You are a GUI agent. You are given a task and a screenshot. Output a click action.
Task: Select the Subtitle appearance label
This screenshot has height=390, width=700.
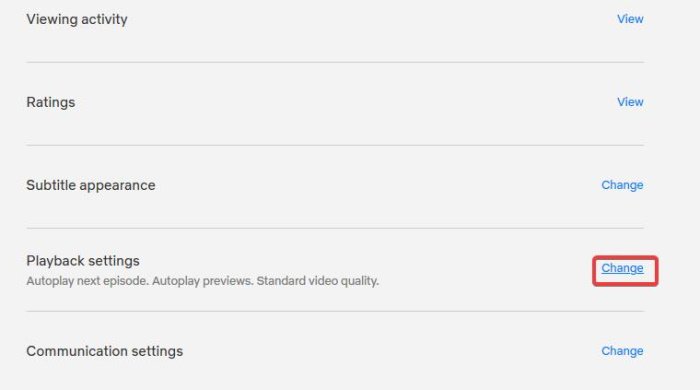pyautogui.click(x=91, y=185)
